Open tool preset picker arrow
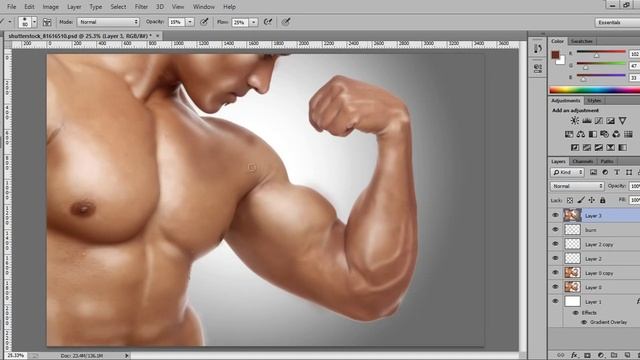Screen dimensions: 640x360 pyautogui.click(x=10, y=22)
